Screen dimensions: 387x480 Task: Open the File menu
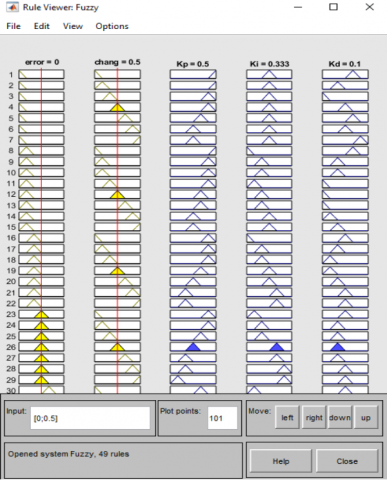[x=13, y=26]
